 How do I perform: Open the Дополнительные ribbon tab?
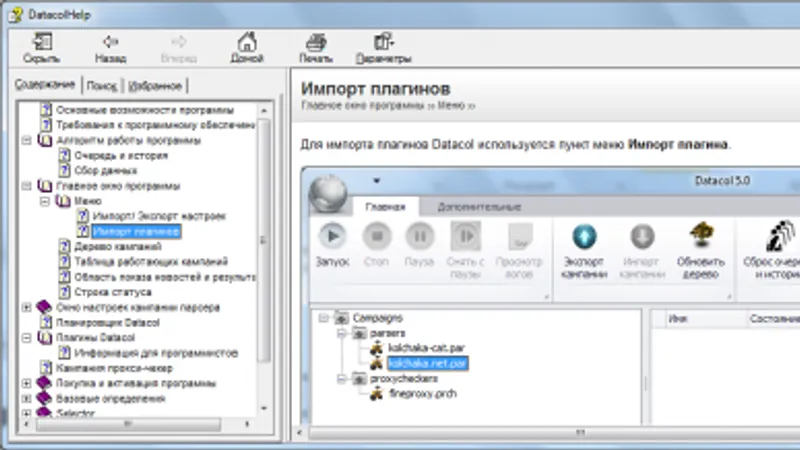479,207
